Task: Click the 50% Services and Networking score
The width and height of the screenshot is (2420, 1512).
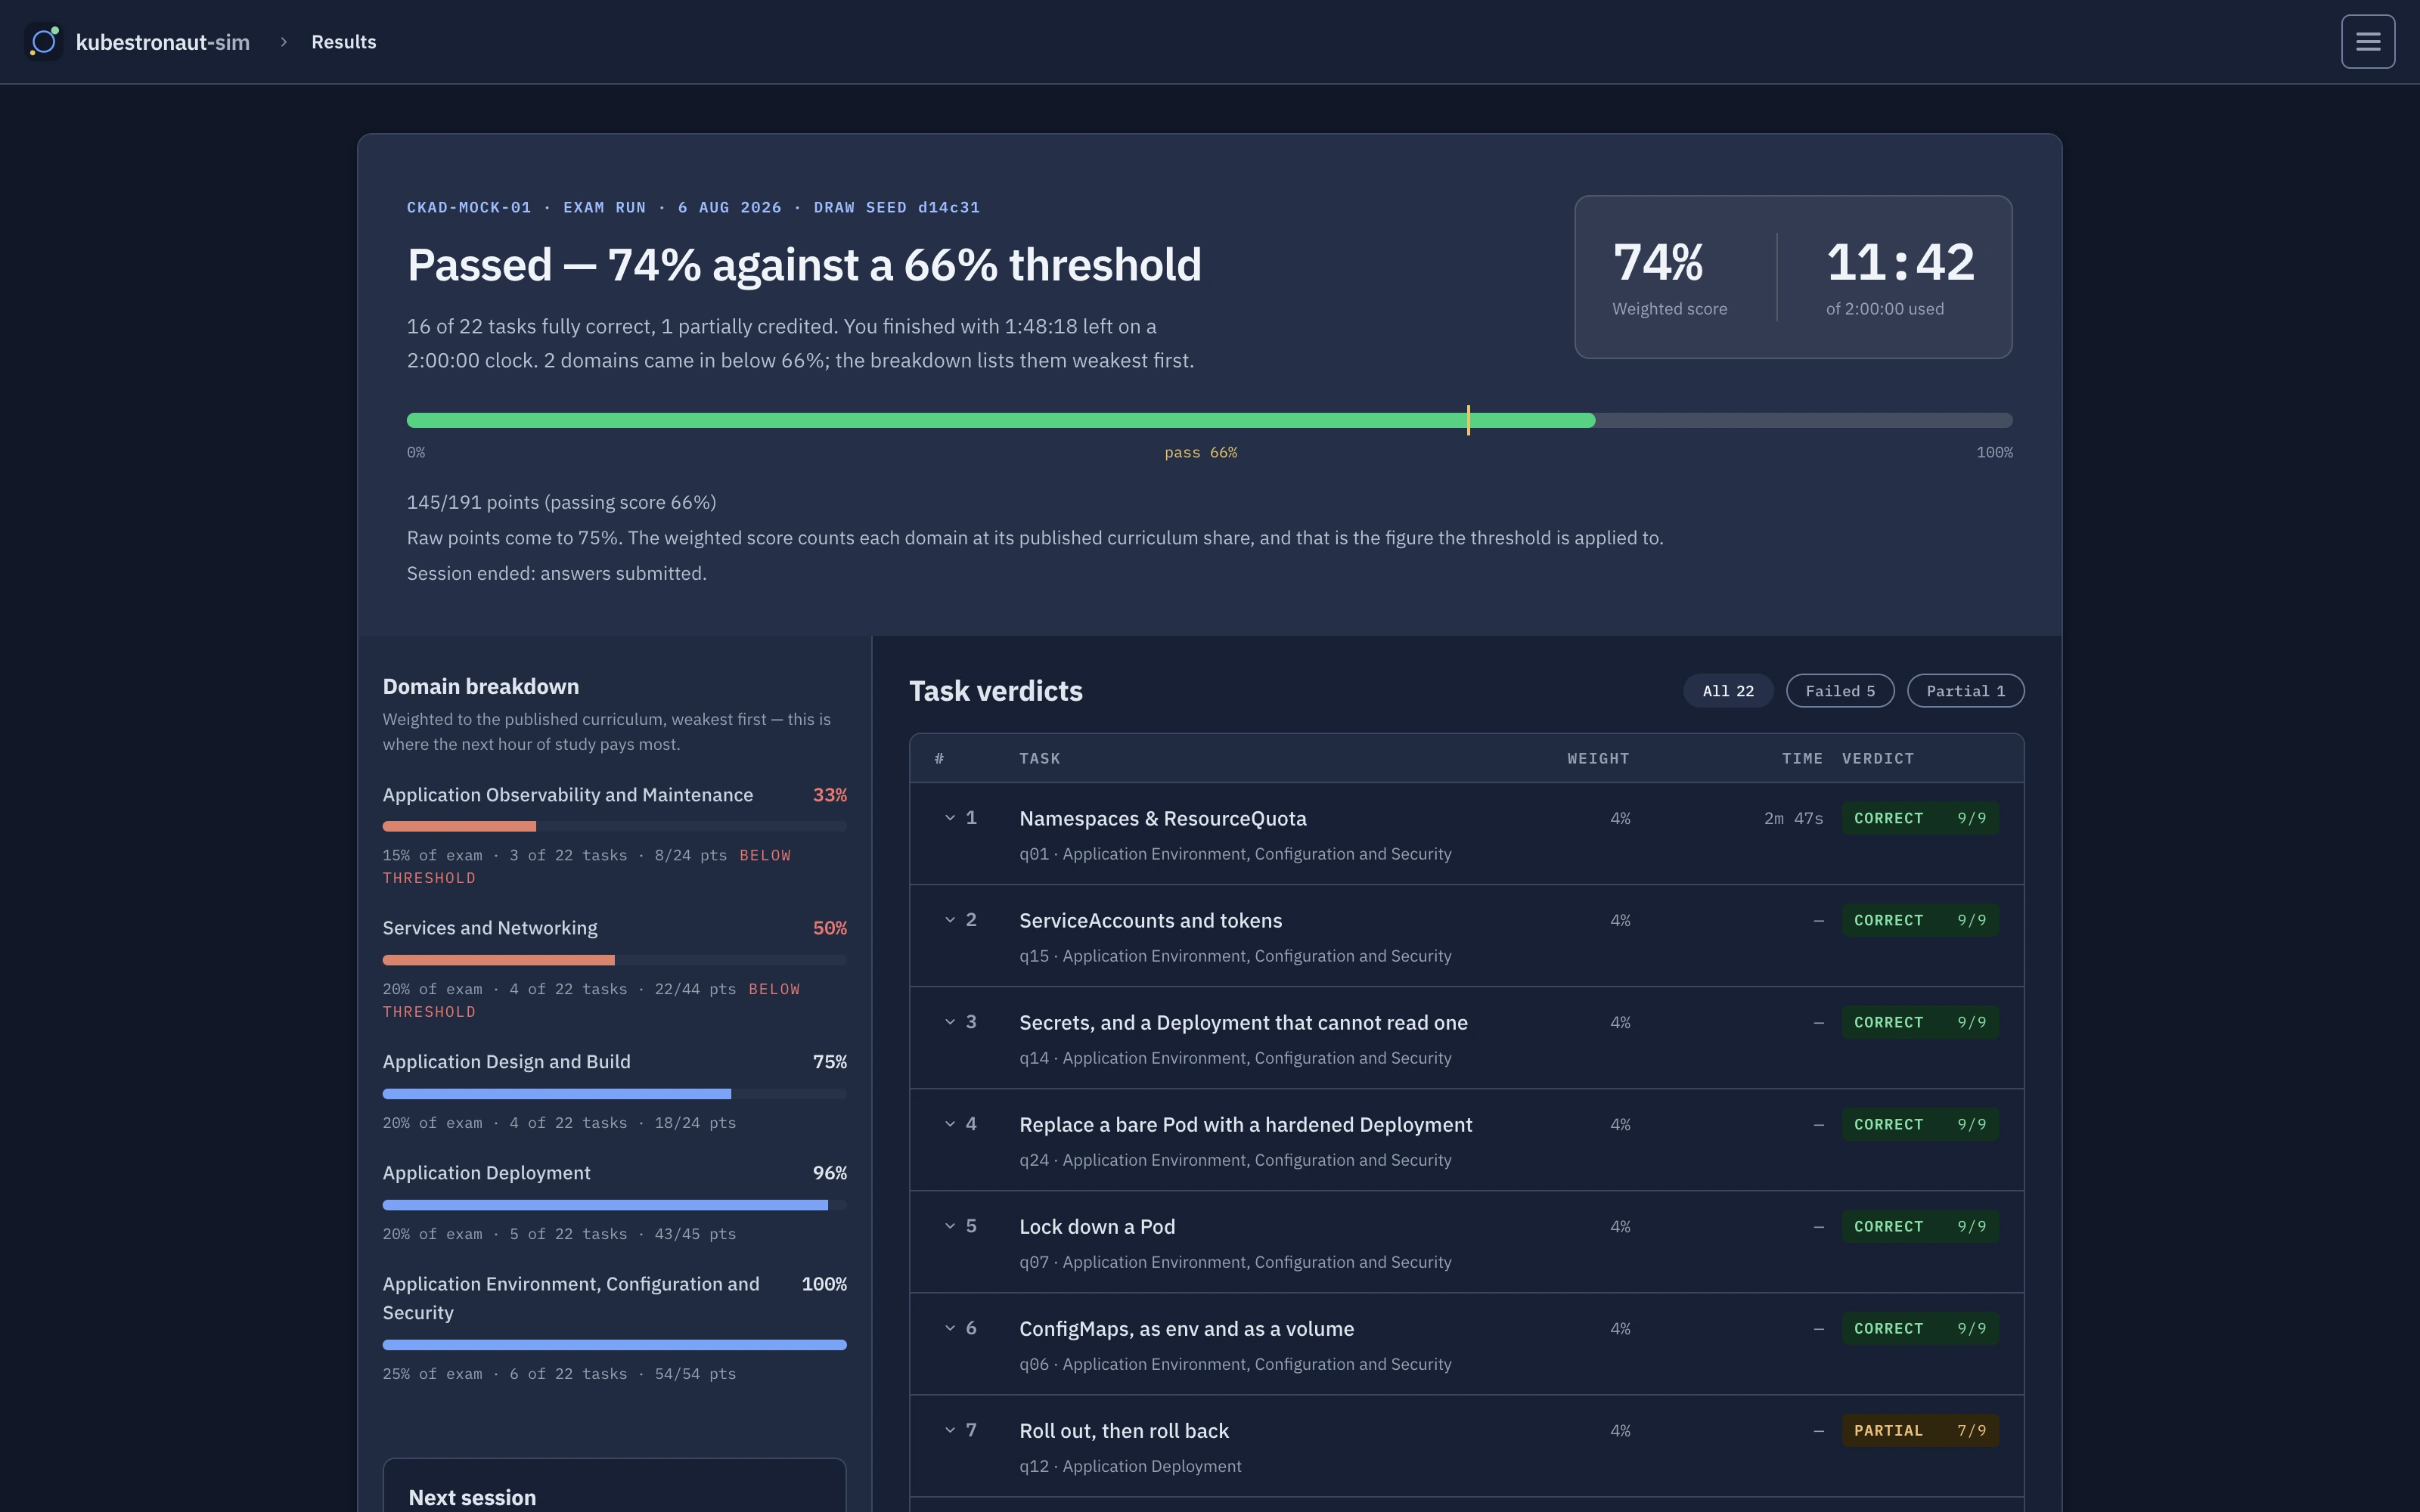Action: [x=829, y=928]
